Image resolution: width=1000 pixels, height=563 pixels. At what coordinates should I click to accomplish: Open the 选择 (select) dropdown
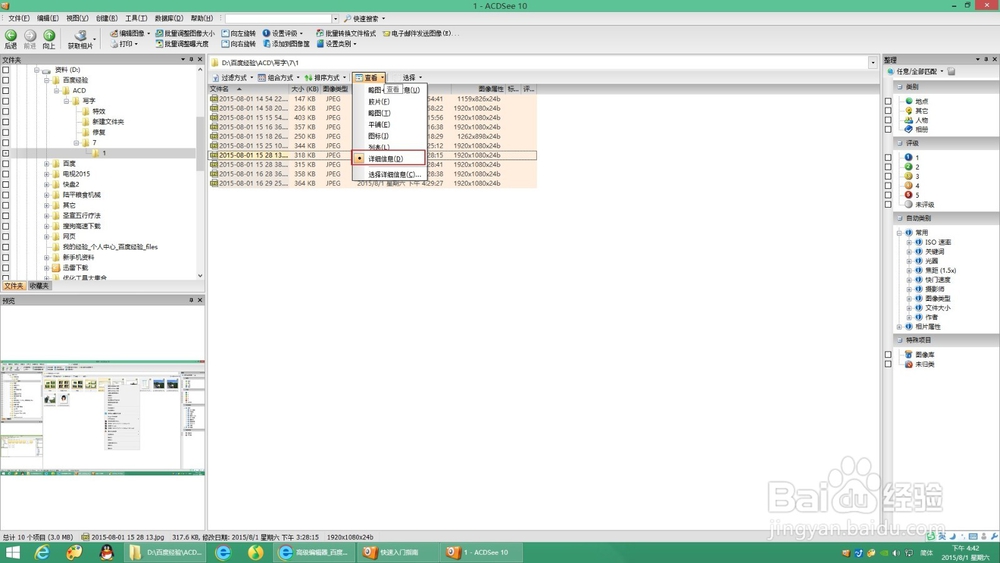tap(412, 78)
